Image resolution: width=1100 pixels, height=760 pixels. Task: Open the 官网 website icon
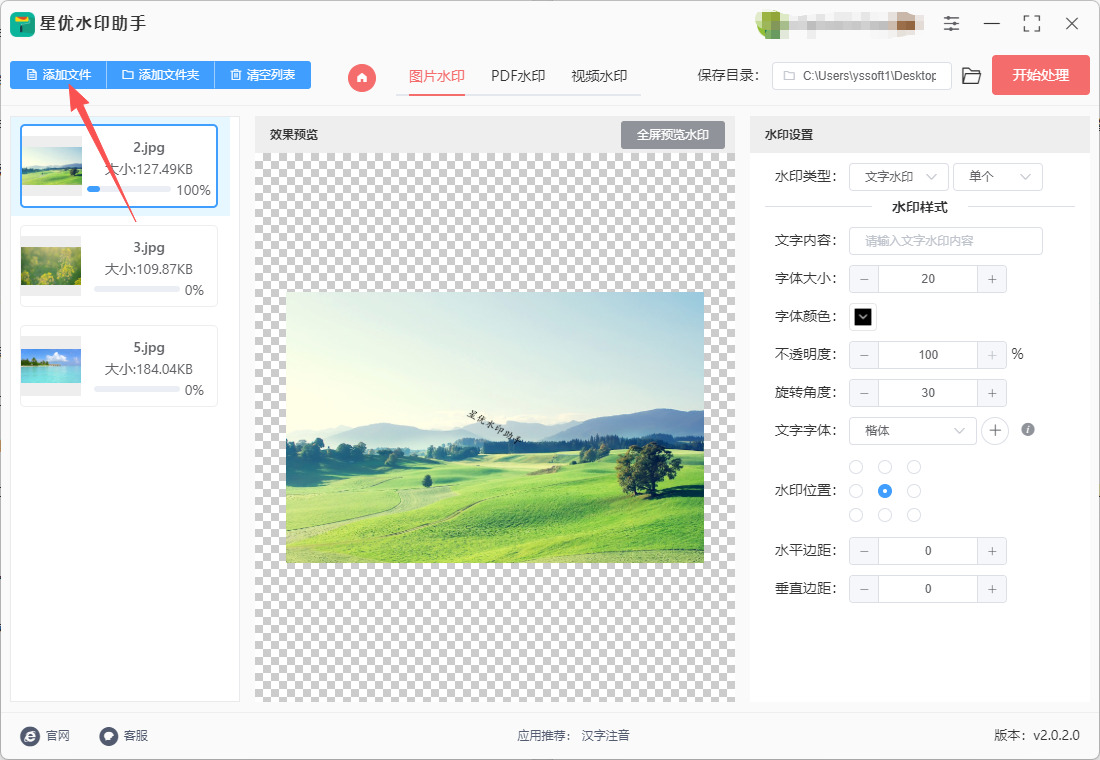pyautogui.click(x=31, y=736)
